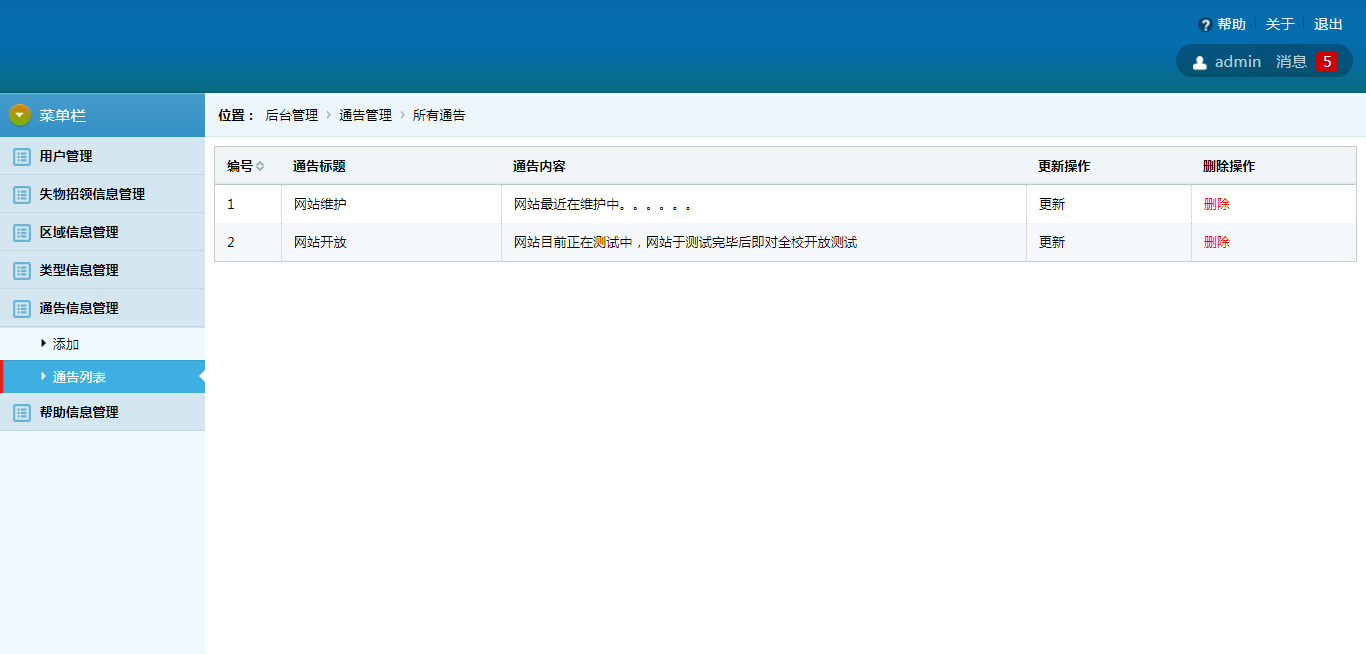The image size is (1366, 654).
Task: Click 删除 for the 网站维护 row
Action: [1217, 204]
